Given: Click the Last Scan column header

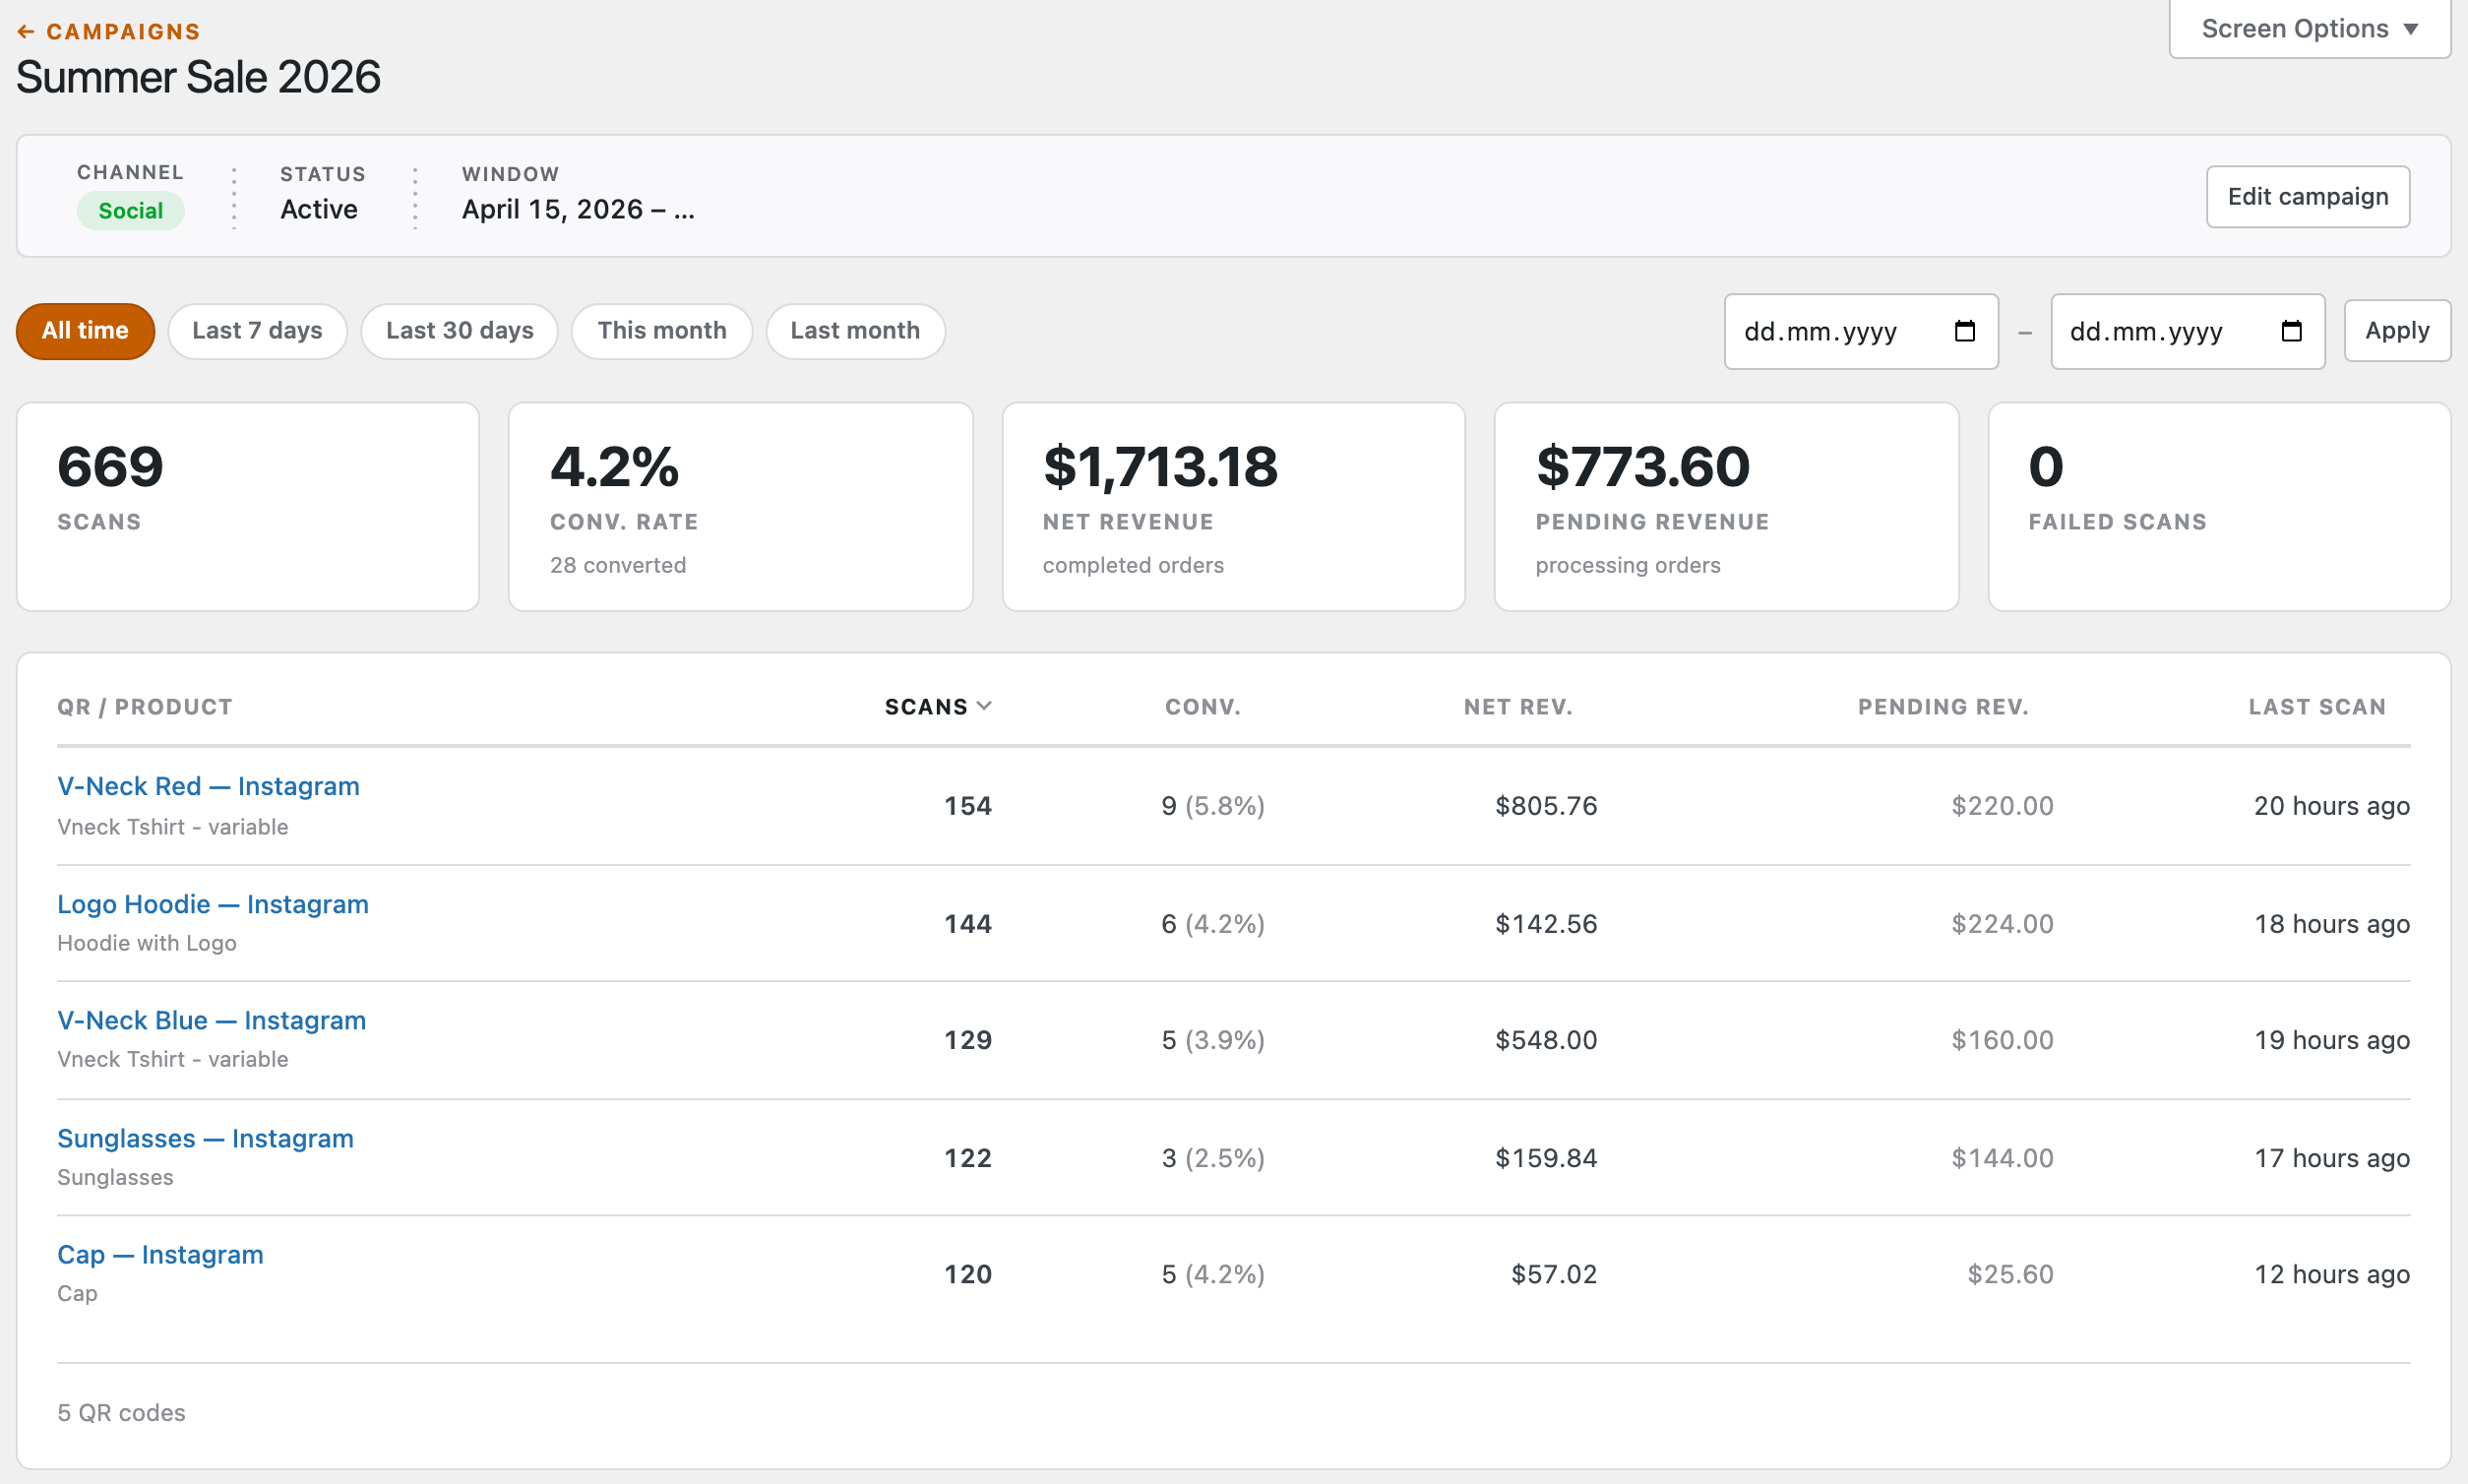Looking at the screenshot, I should click(2317, 706).
